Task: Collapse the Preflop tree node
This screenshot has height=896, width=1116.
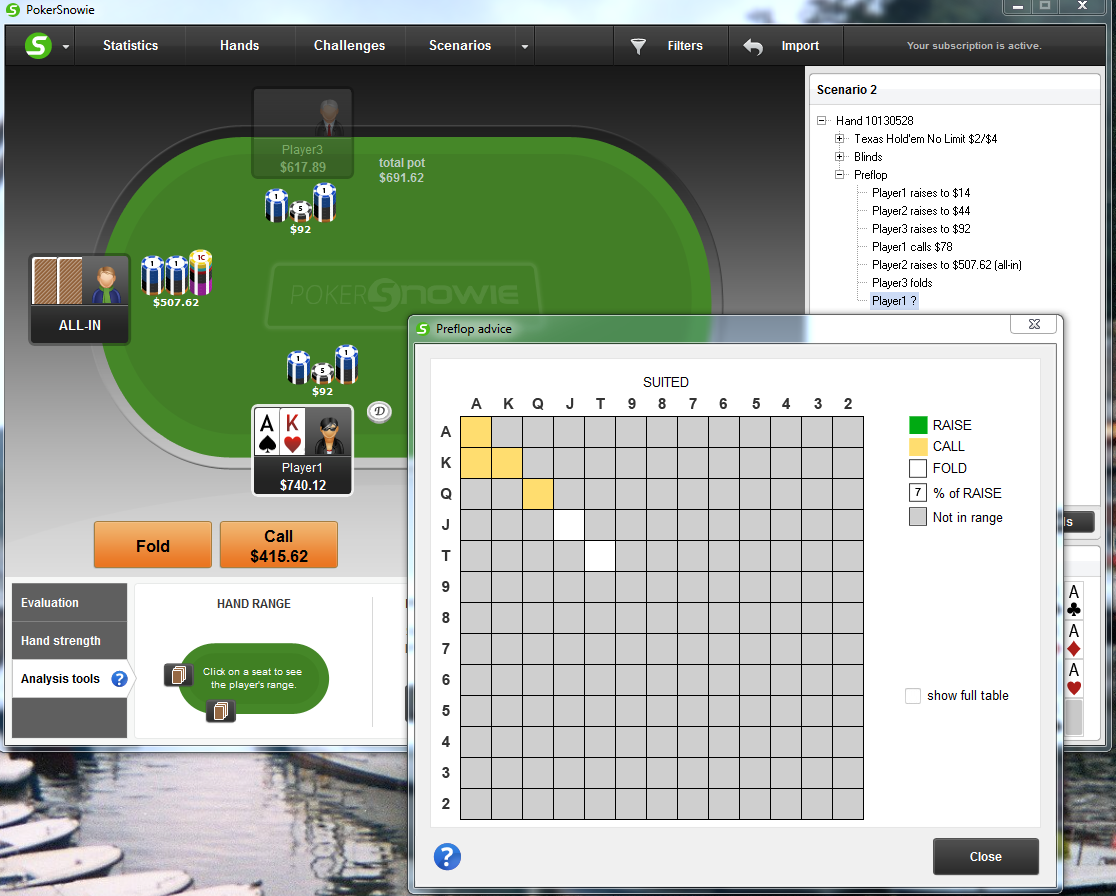Action: 839,174
